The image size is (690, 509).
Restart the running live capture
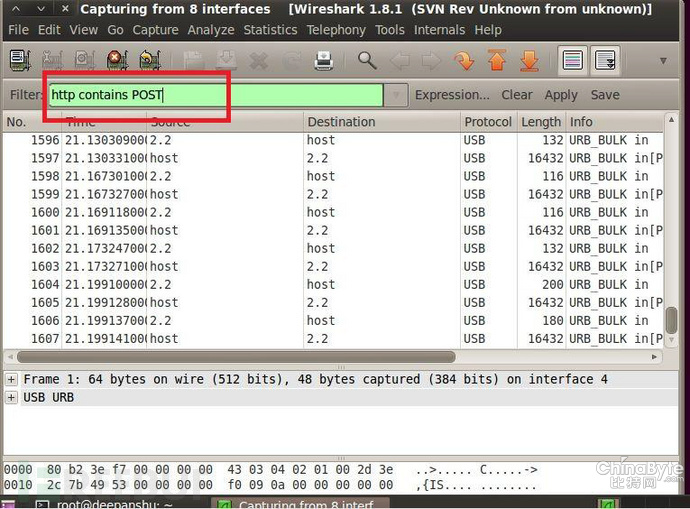click(149, 61)
